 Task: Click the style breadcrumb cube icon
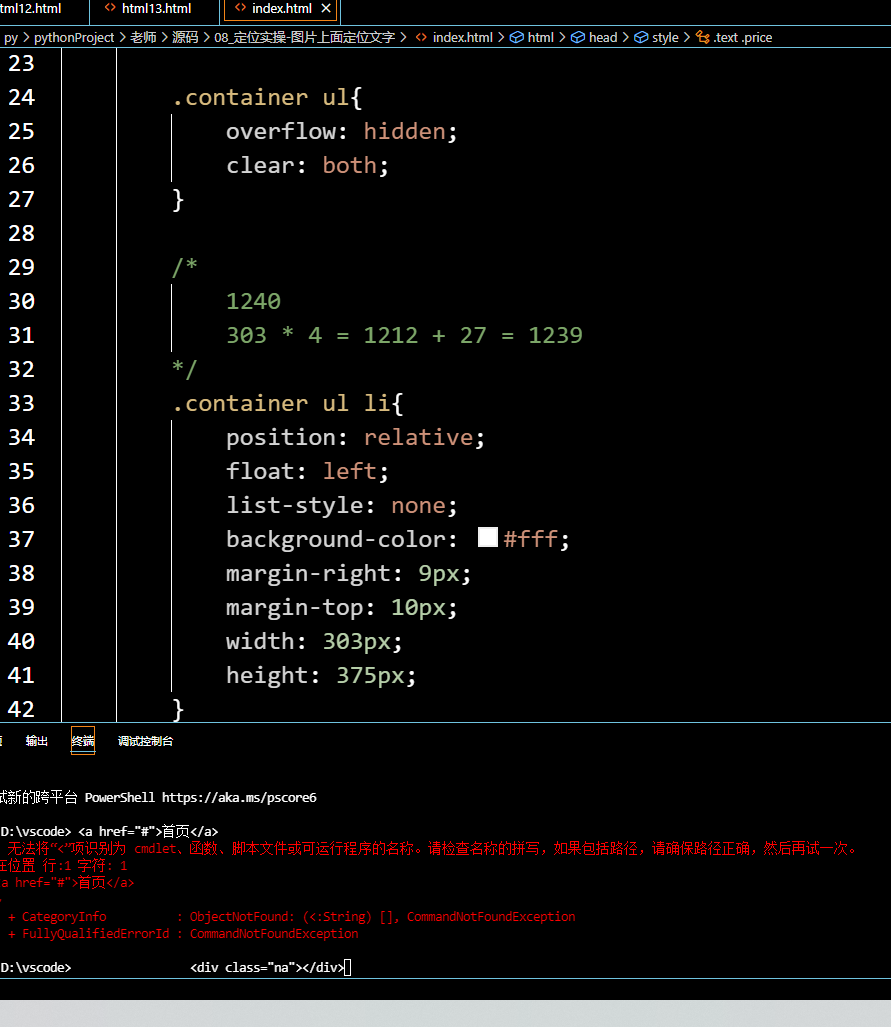pos(641,37)
